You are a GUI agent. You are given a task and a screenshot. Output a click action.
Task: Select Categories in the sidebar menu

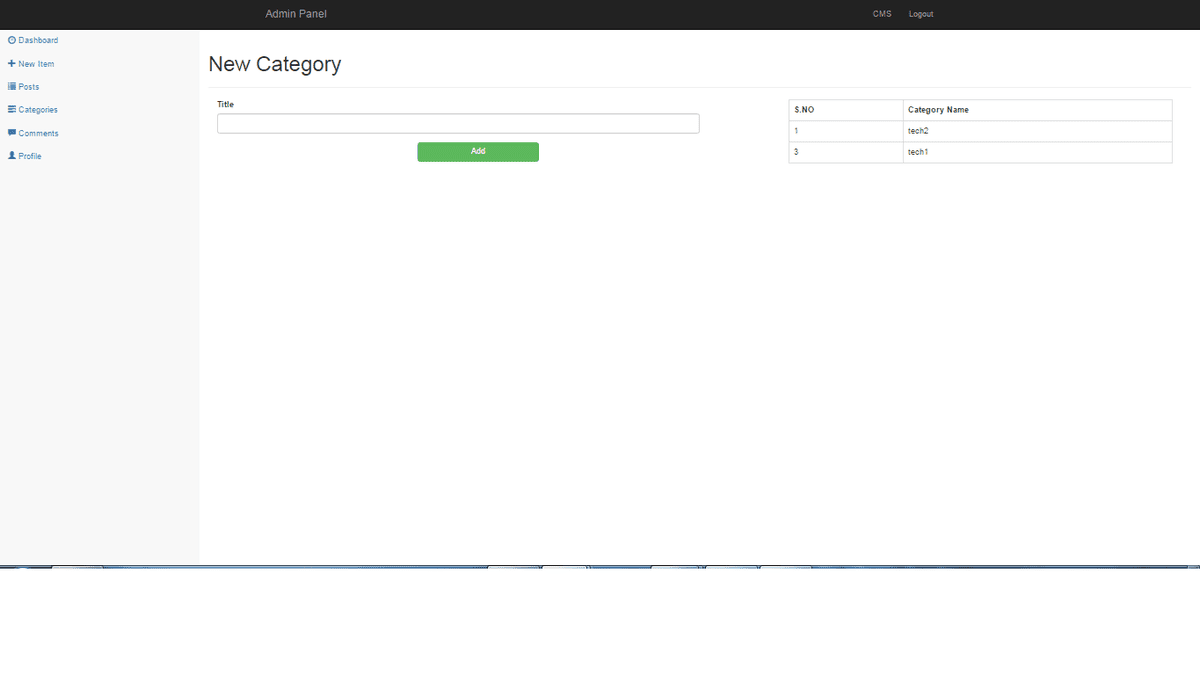point(38,110)
